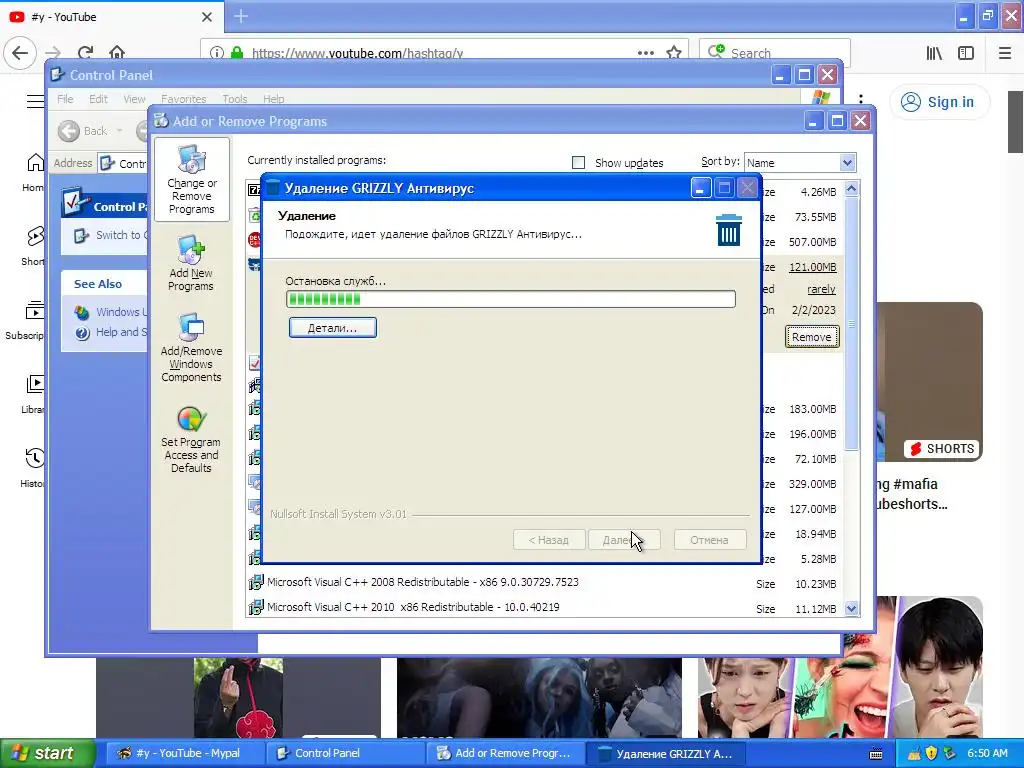Open YouTube Library sidebar icon
Viewport: 1024px width, 768px height.
point(35,384)
